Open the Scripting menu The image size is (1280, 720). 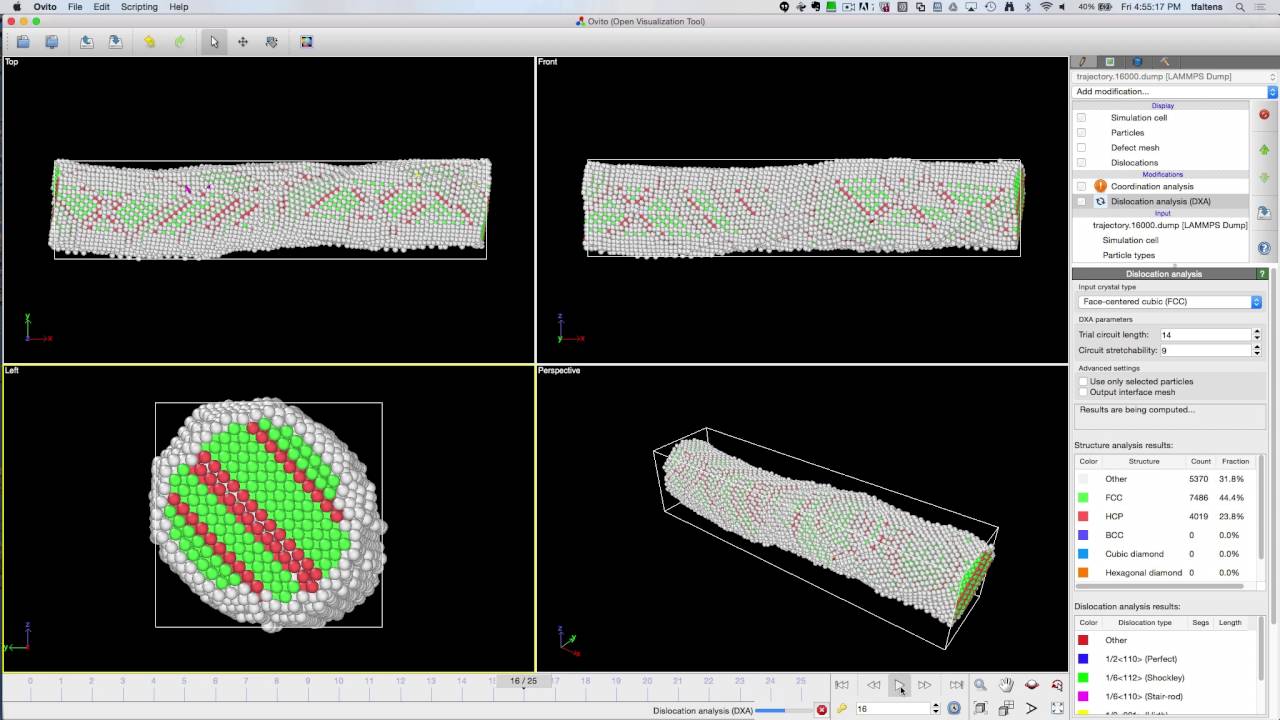[x=139, y=7]
